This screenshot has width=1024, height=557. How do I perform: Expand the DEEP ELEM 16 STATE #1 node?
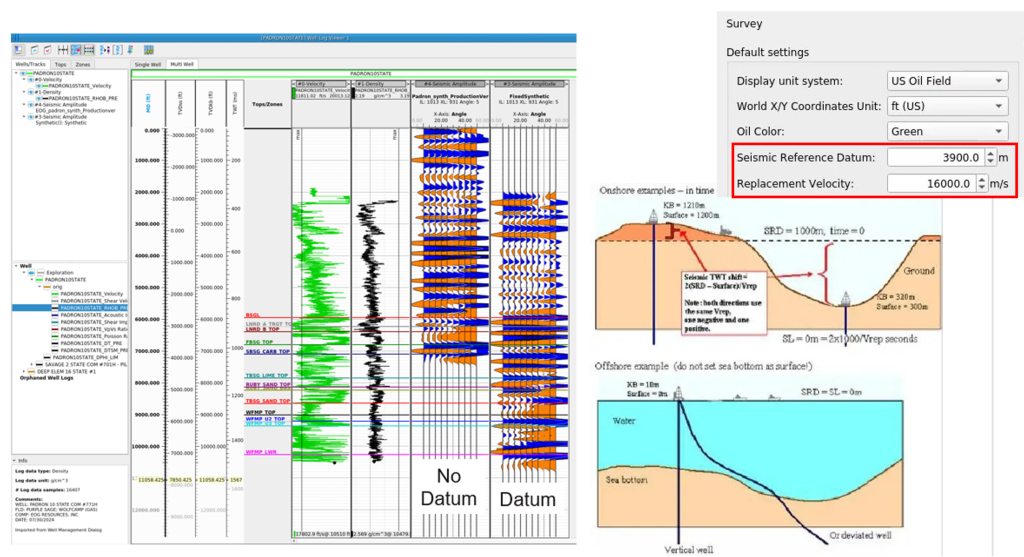24,372
